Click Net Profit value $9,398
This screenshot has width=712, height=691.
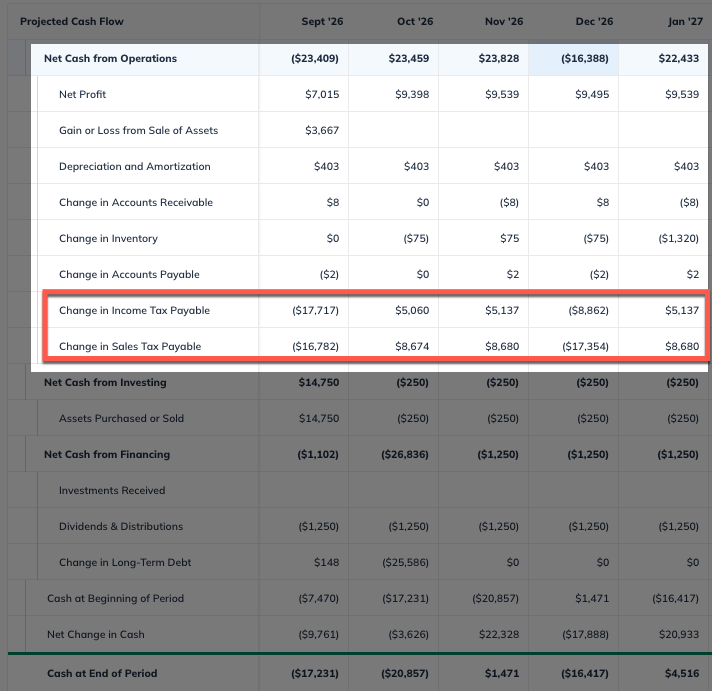(x=412, y=94)
